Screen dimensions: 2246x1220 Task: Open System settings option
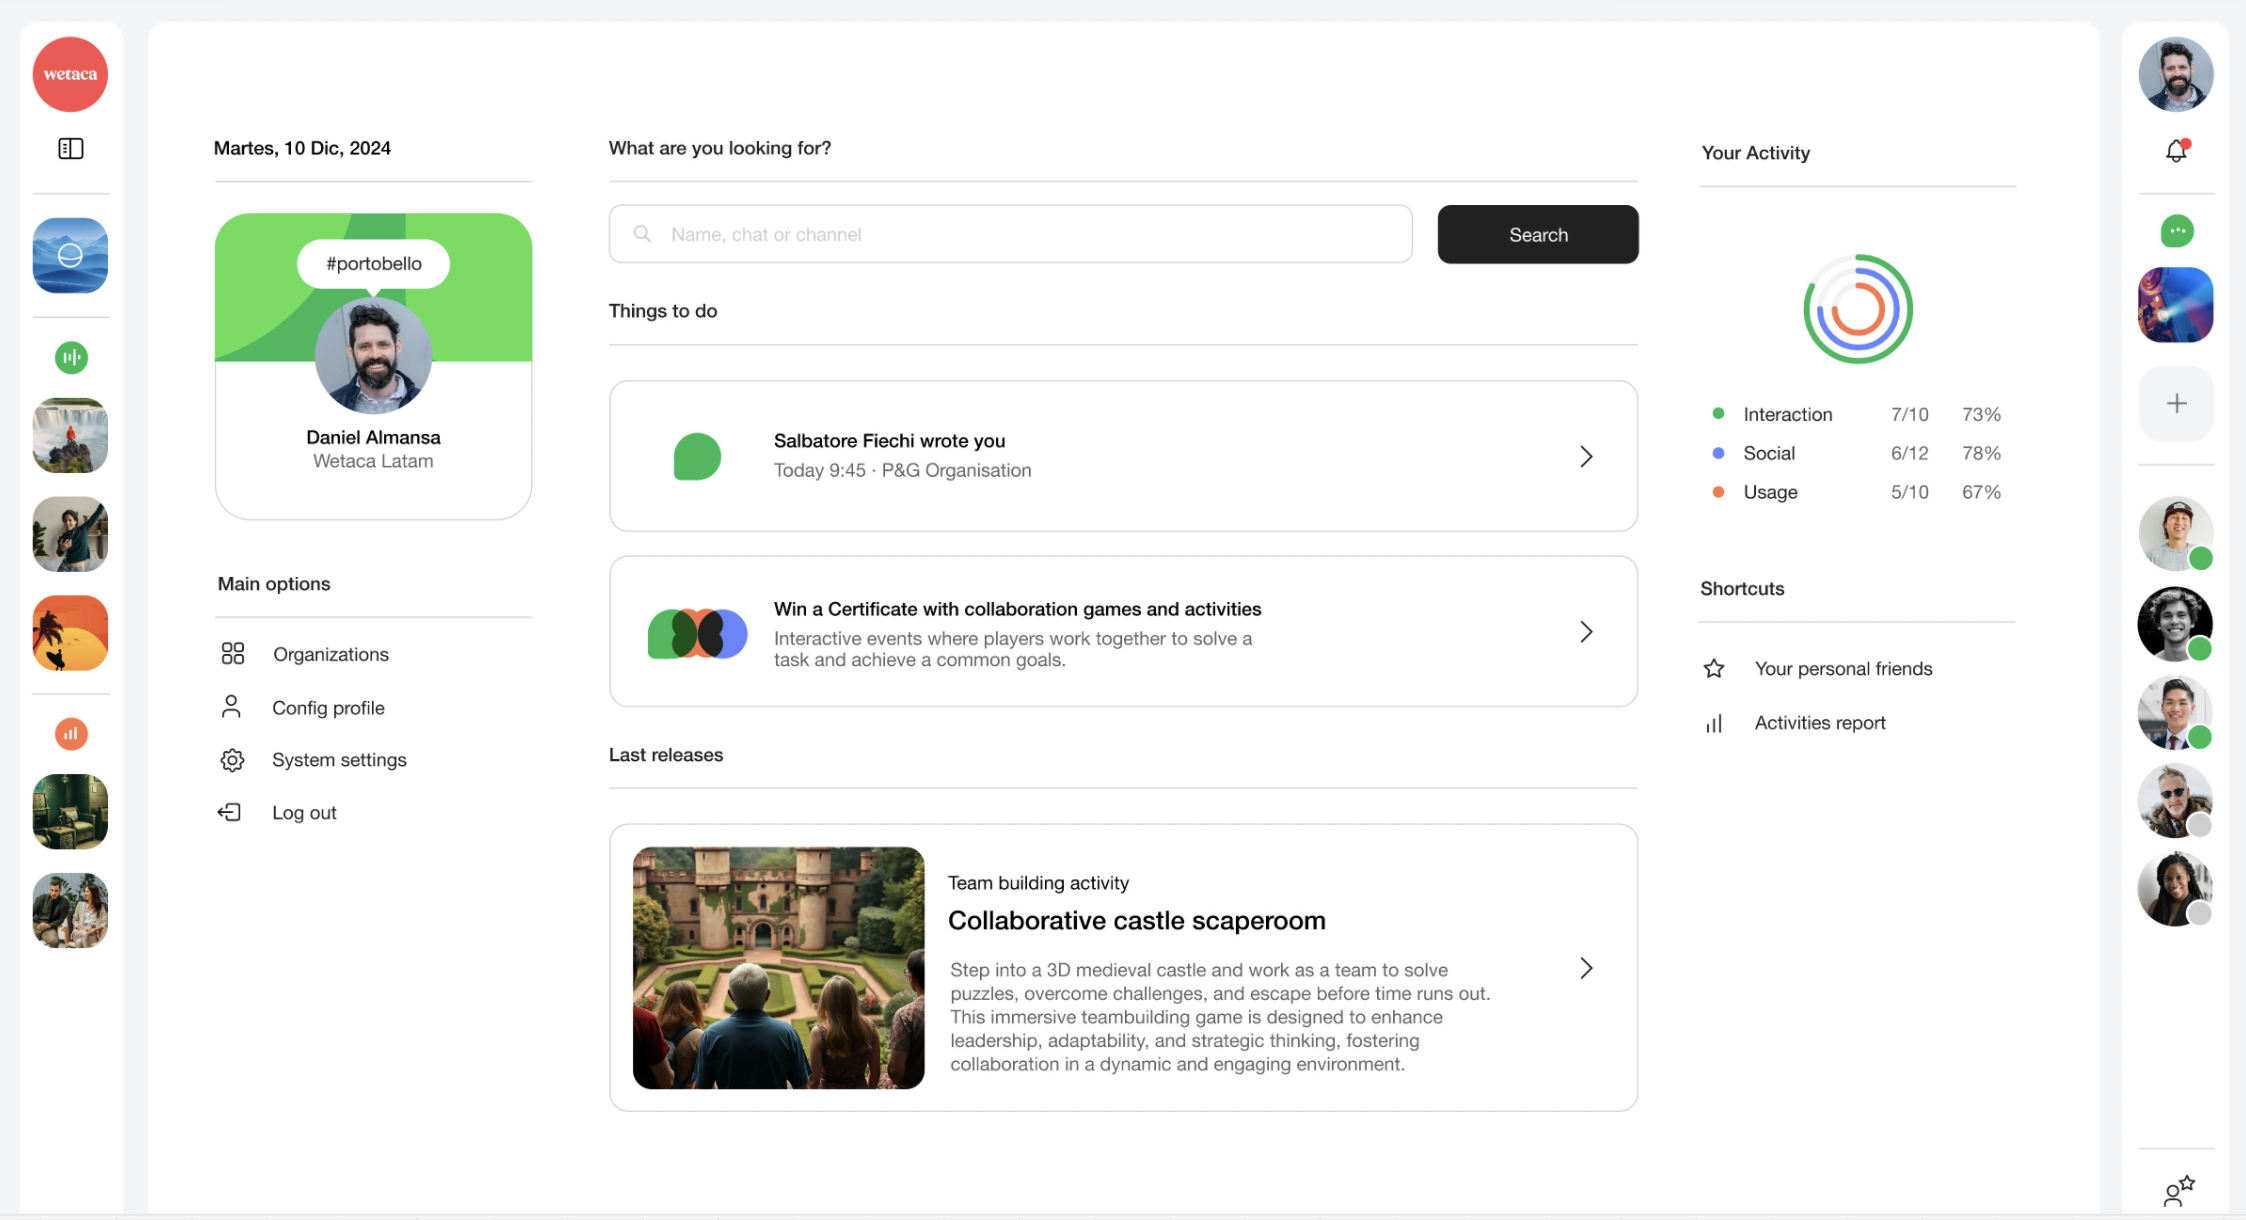[338, 760]
